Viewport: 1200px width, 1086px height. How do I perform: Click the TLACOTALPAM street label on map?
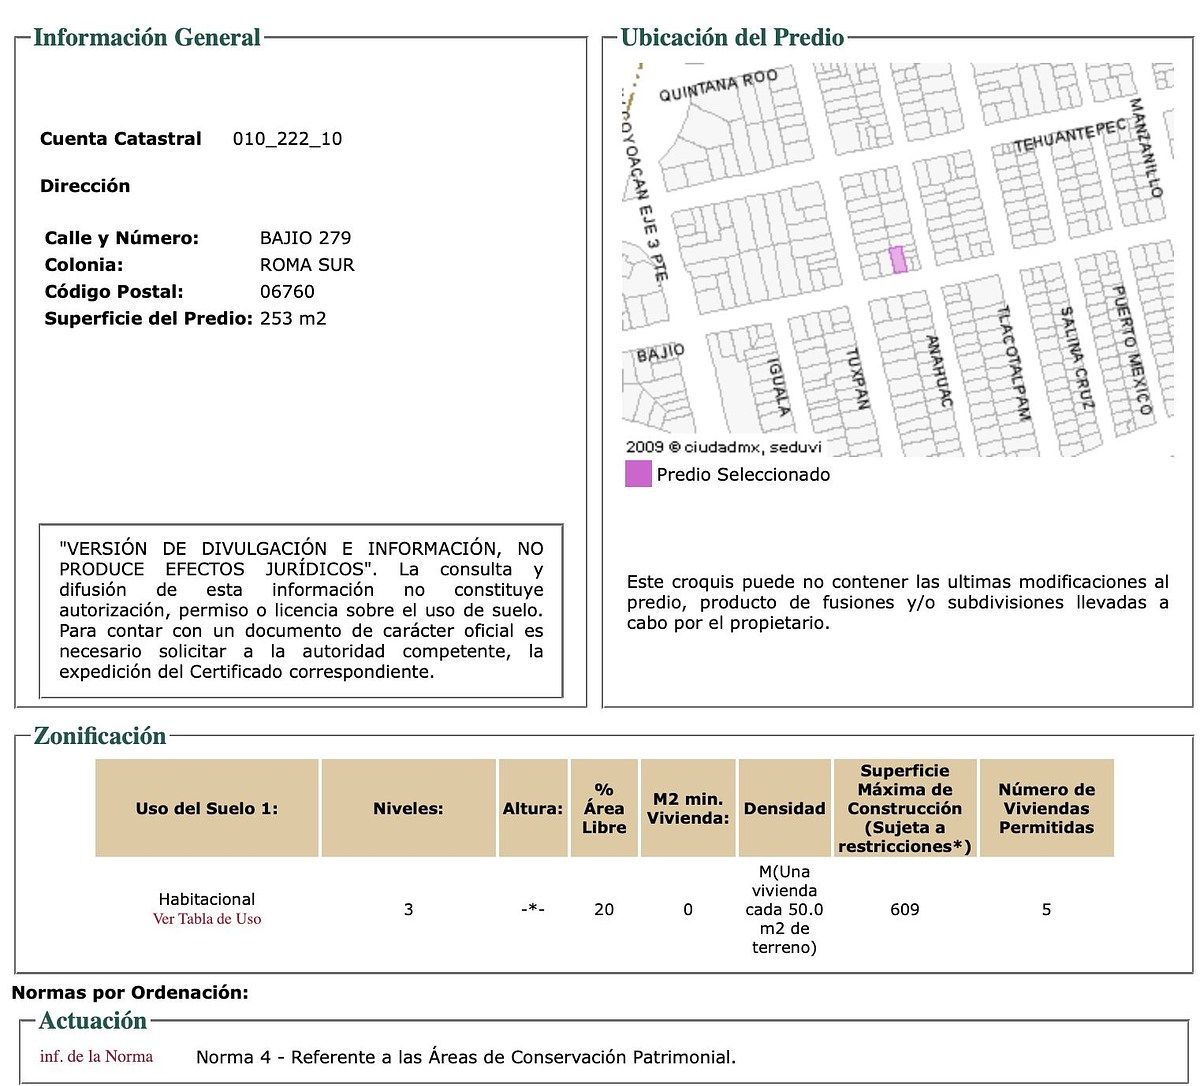1014,363
